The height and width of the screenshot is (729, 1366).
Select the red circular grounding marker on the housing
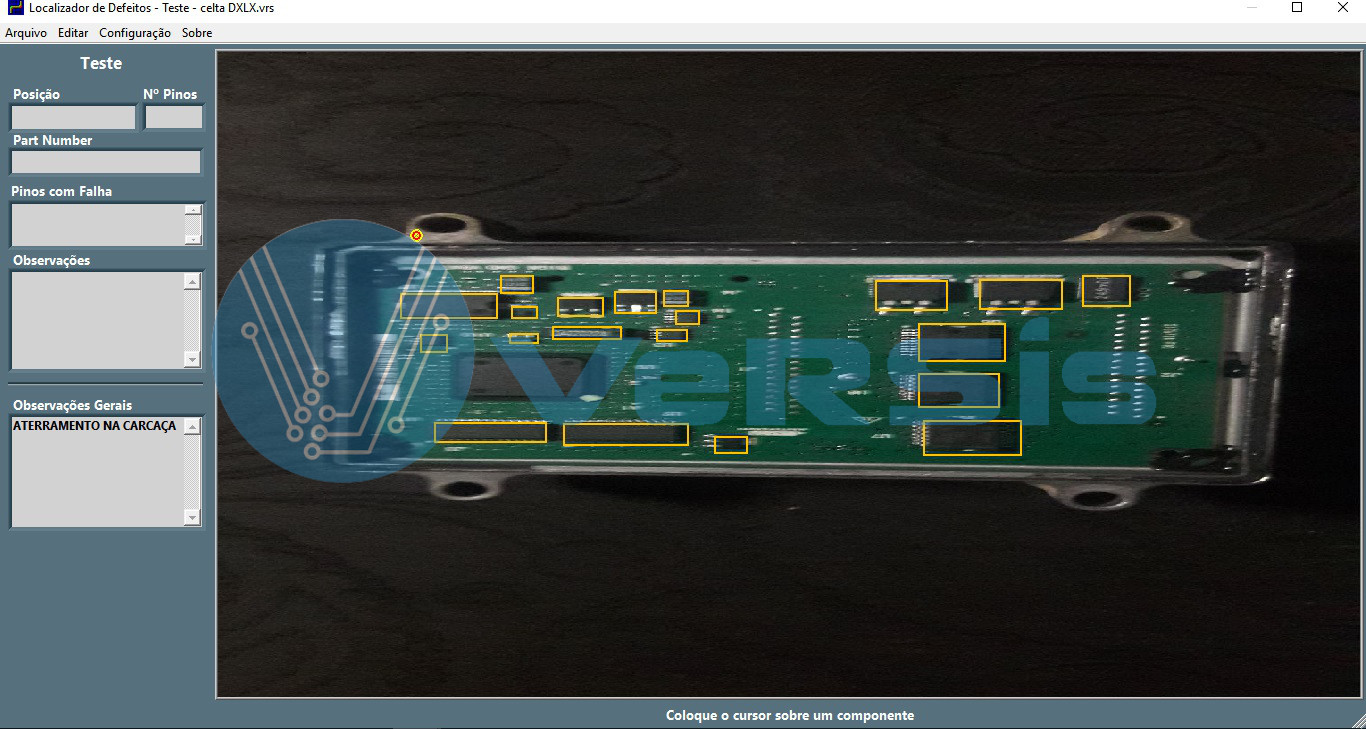(x=417, y=236)
